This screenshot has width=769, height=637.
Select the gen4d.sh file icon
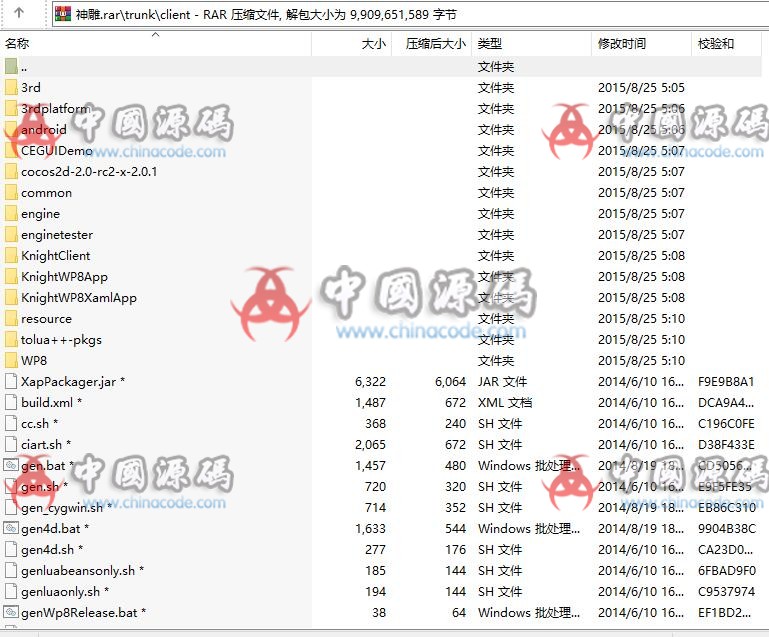point(11,549)
